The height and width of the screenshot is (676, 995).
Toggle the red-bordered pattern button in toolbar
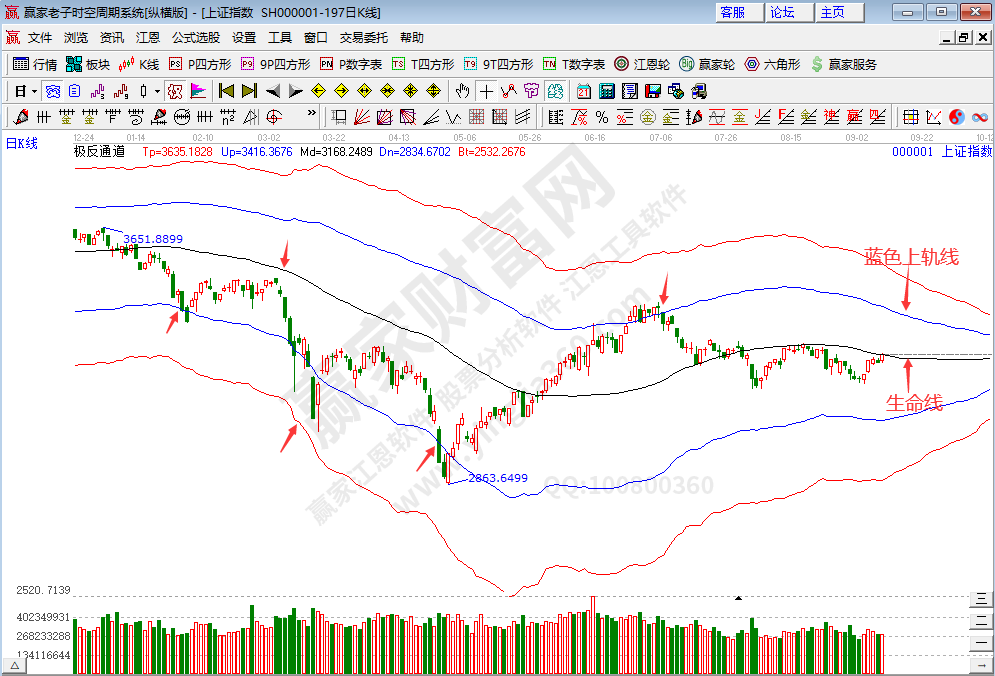click(175, 90)
